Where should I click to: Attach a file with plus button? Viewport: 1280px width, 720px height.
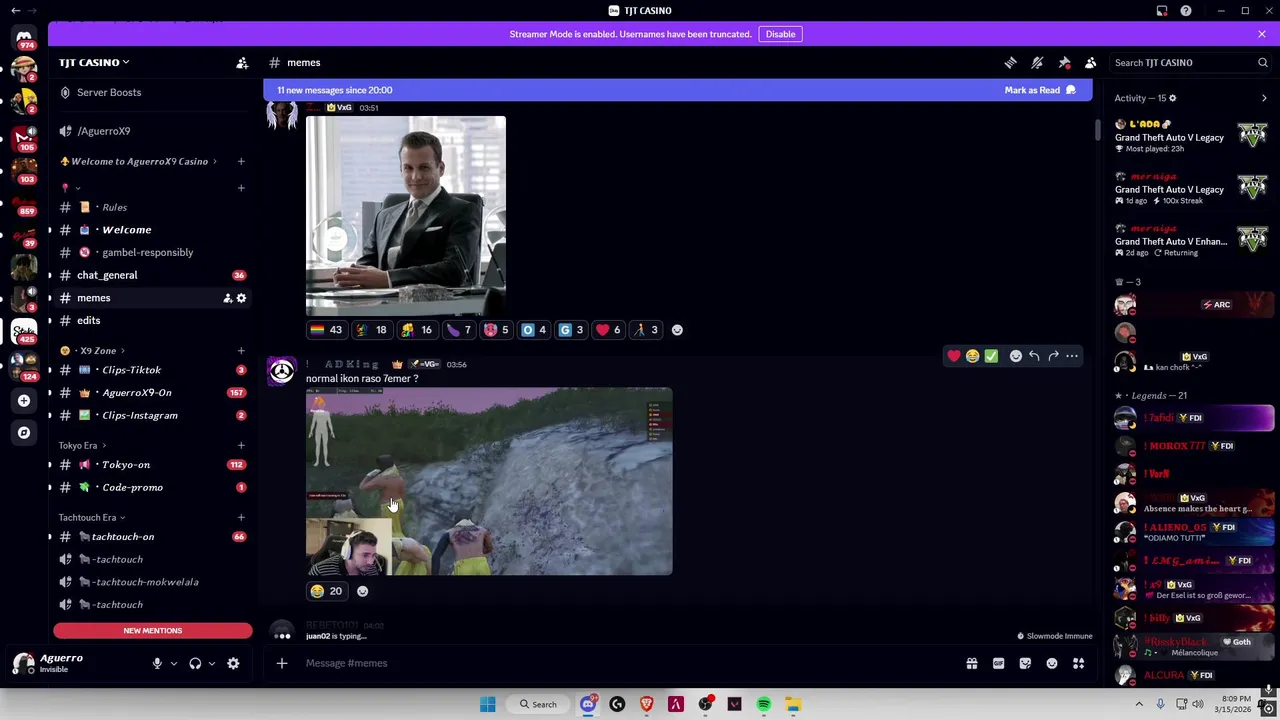pyautogui.click(x=282, y=663)
